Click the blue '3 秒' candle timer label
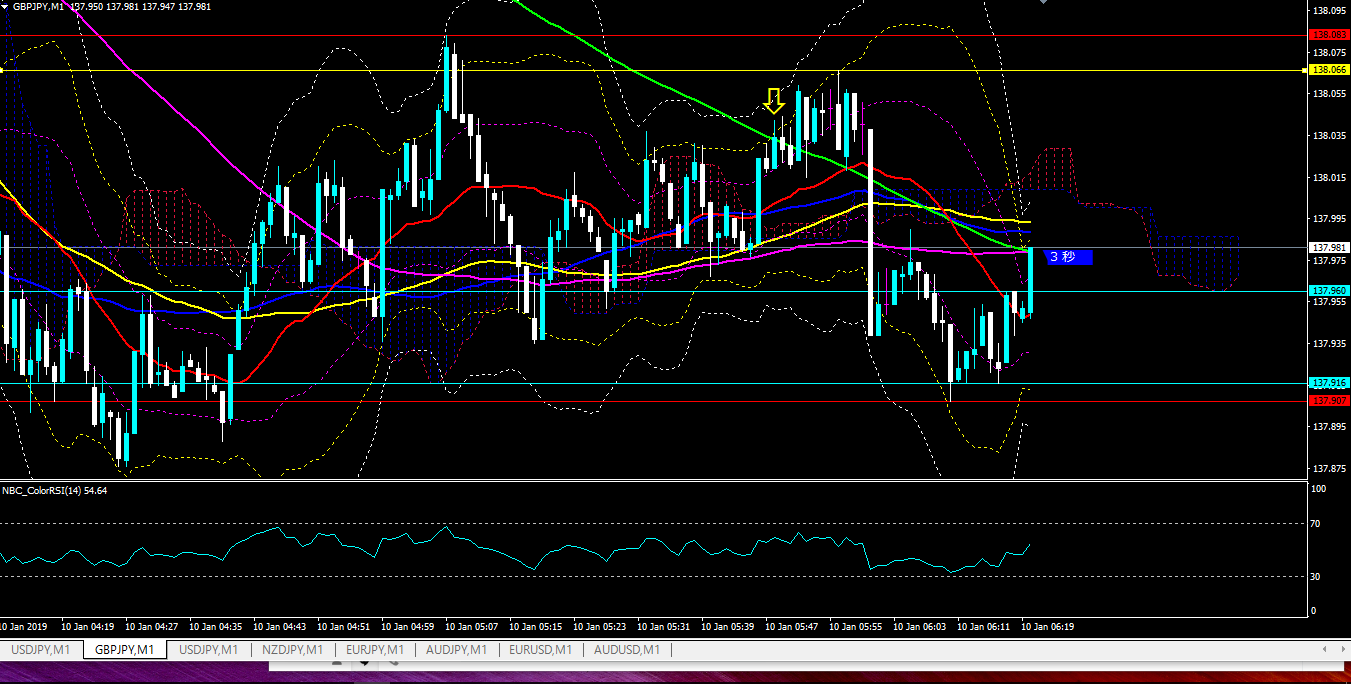Viewport: 1351px width, 684px height. pyautogui.click(x=1067, y=257)
